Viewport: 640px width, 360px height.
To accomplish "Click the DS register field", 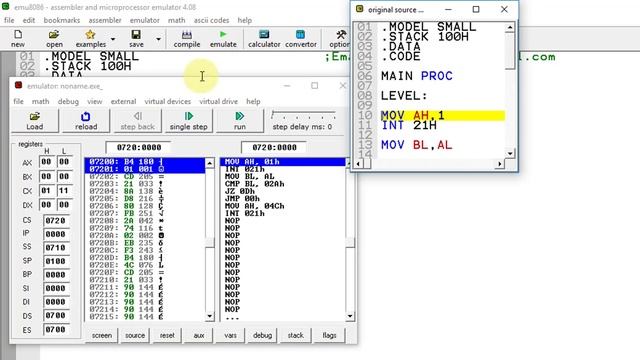I will [x=56, y=316].
